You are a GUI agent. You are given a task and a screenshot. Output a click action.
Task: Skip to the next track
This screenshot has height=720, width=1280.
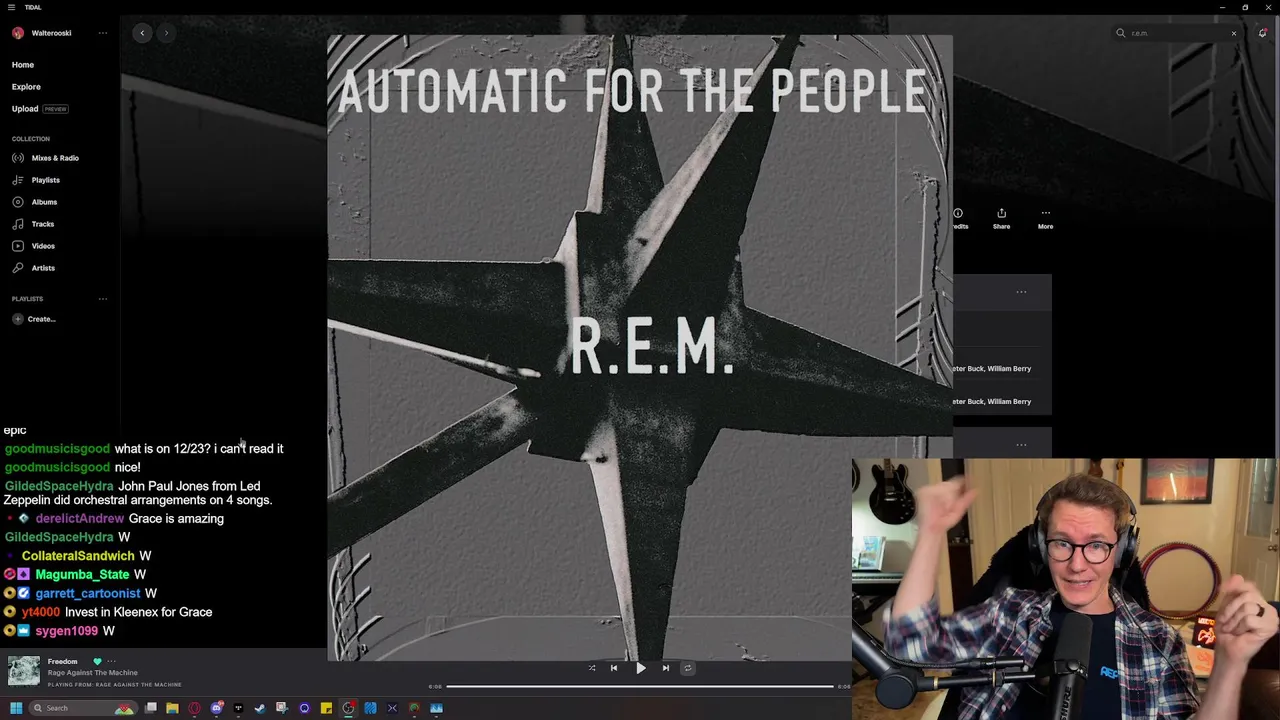tap(666, 668)
